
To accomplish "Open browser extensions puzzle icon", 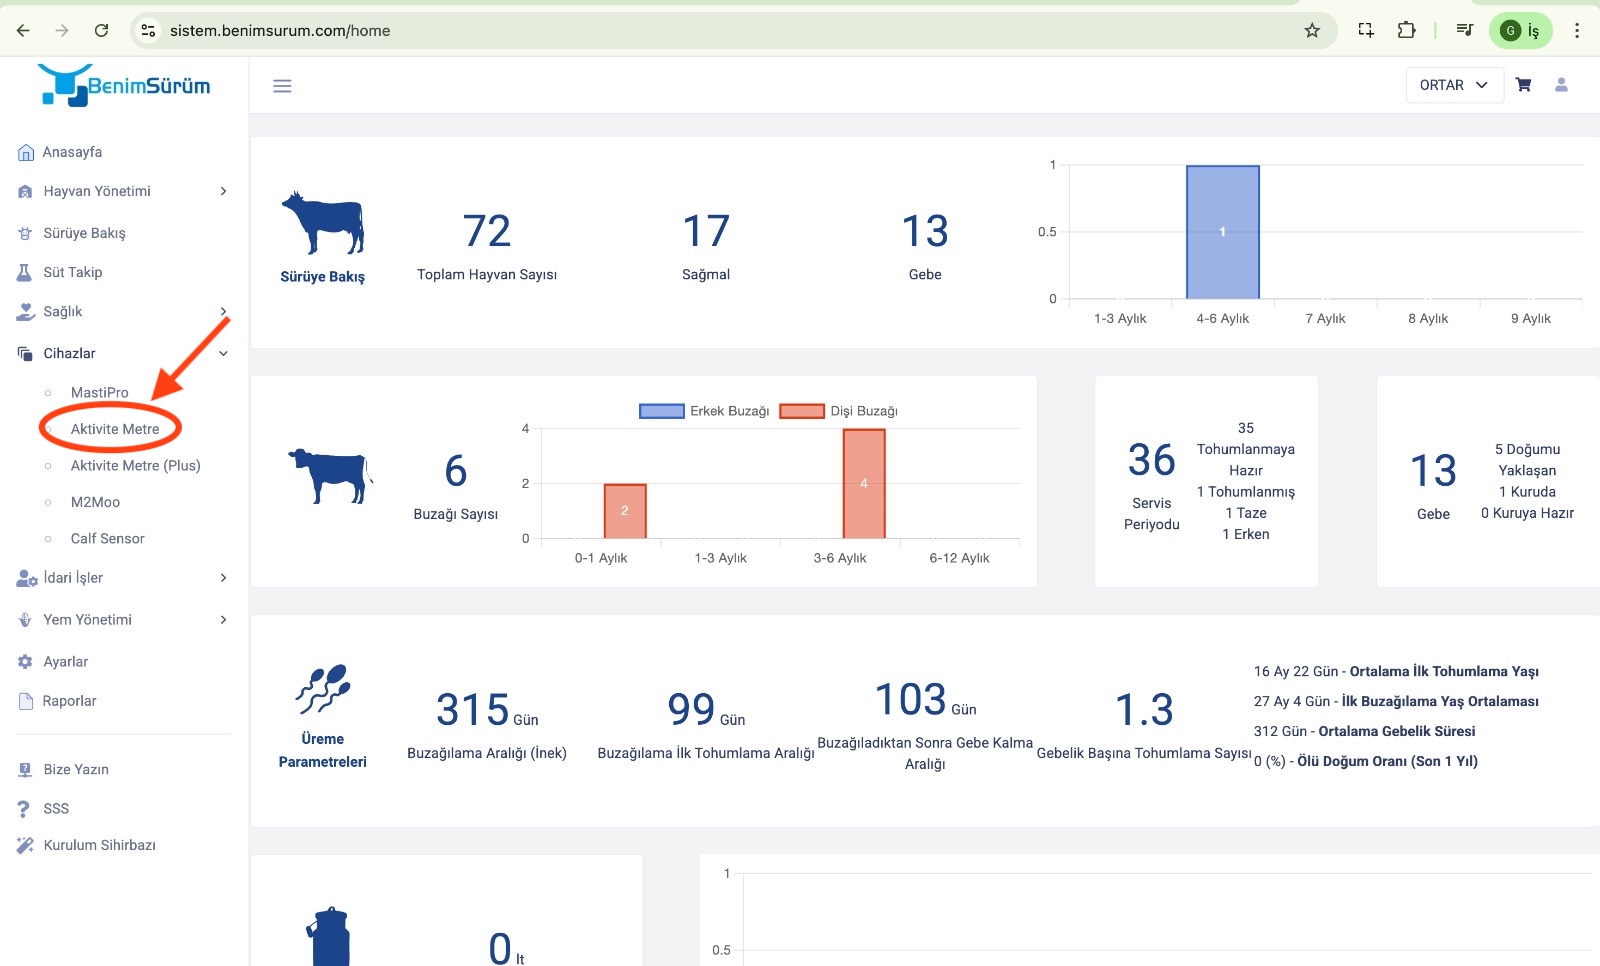I will 1406,30.
